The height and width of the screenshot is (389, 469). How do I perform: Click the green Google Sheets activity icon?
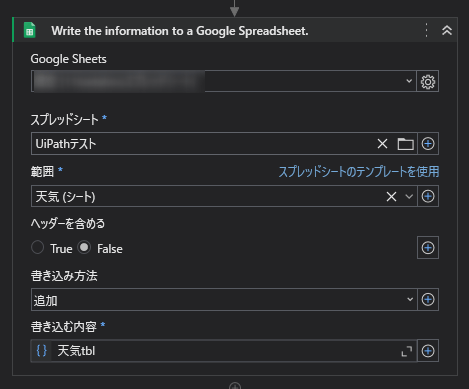tap(30, 30)
